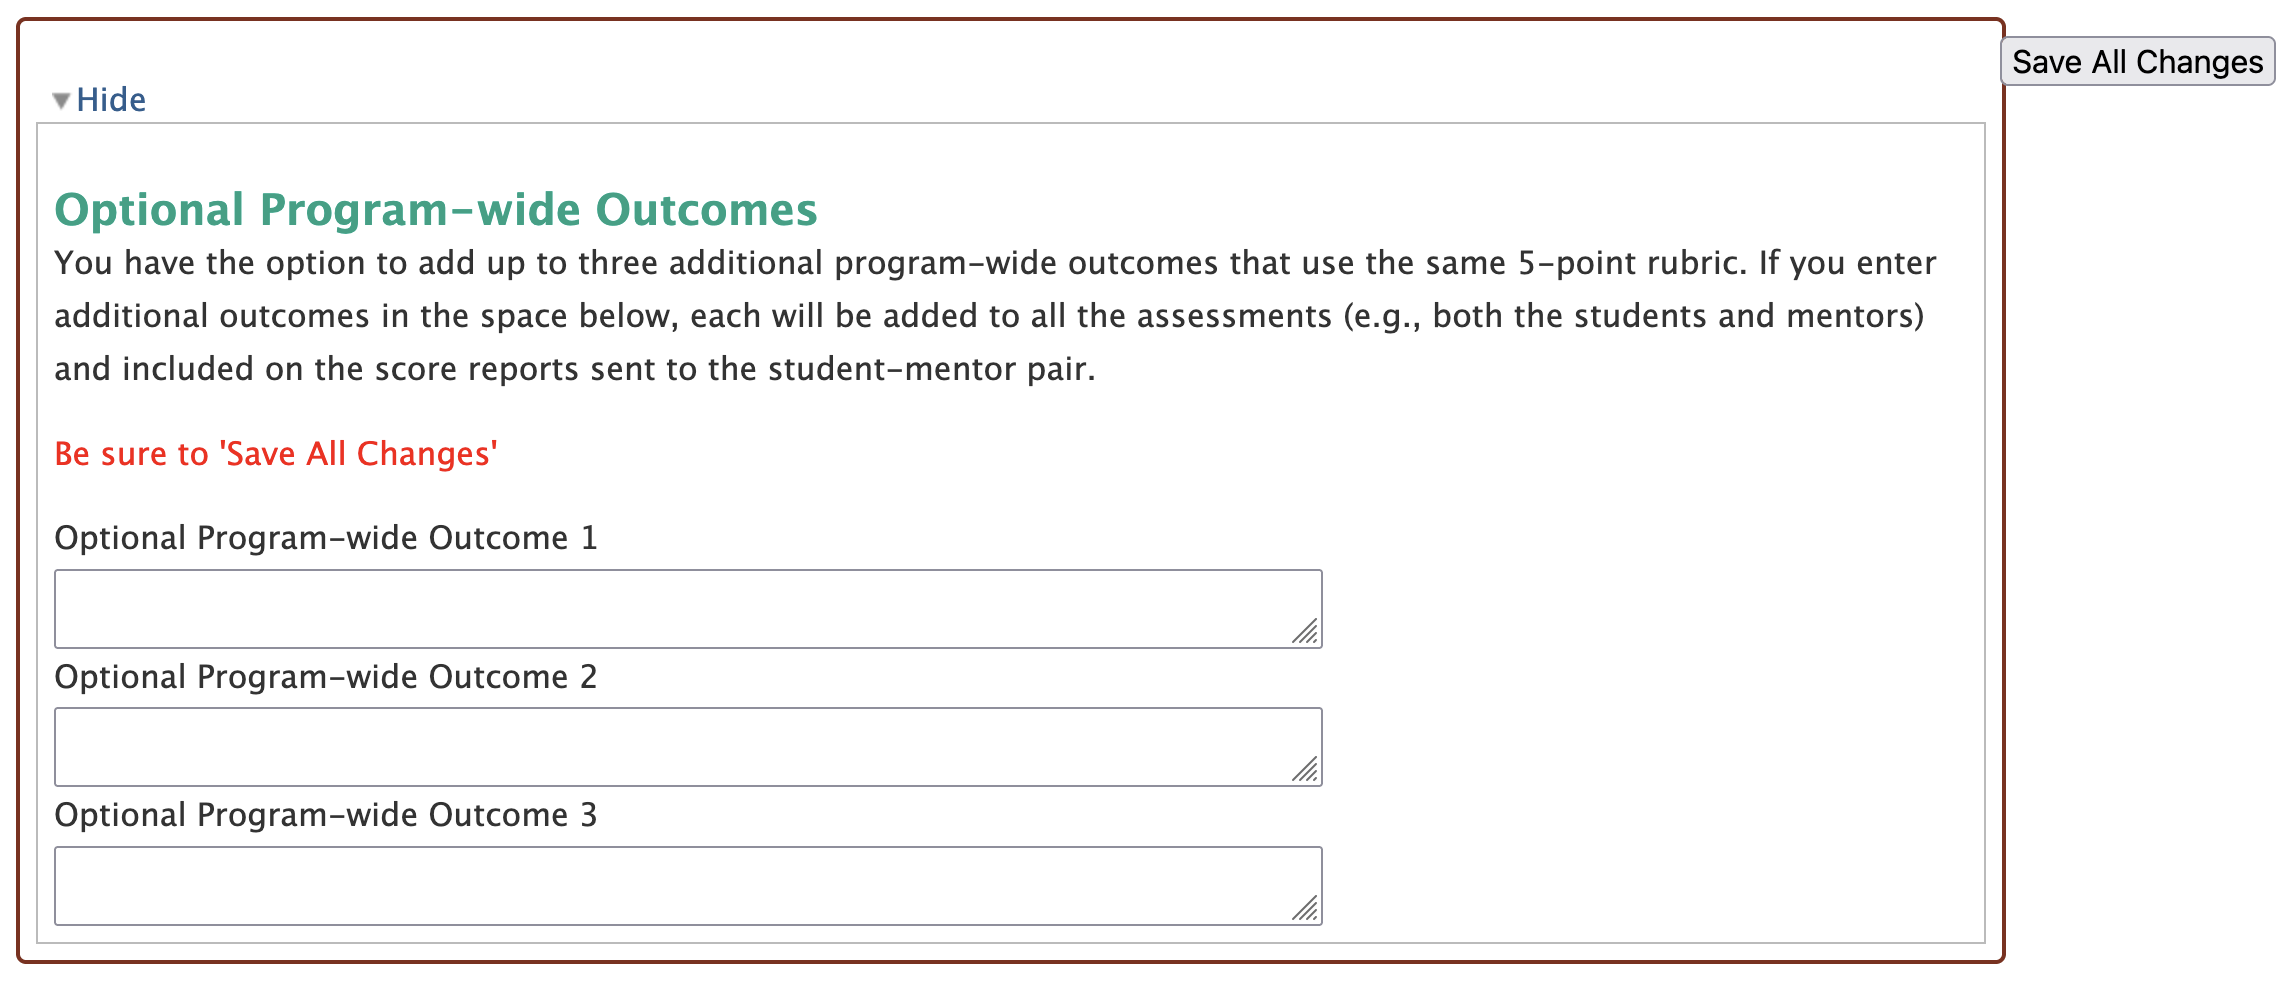
Task: Click the "Optional Program-wide Outcome 3" label
Action: click(x=326, y=815)
